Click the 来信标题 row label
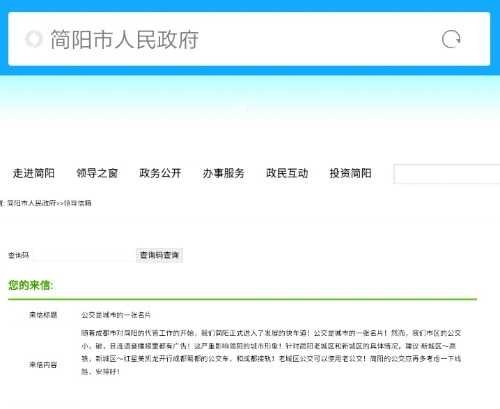Screen dimensions: 500x409 (x=43, y=315)
